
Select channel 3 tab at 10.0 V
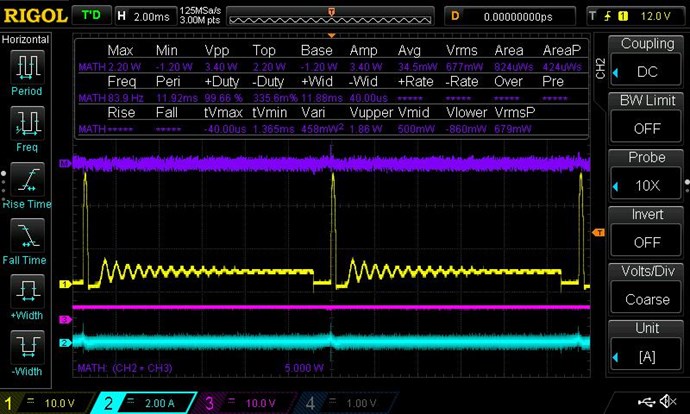tap(245, 403)
